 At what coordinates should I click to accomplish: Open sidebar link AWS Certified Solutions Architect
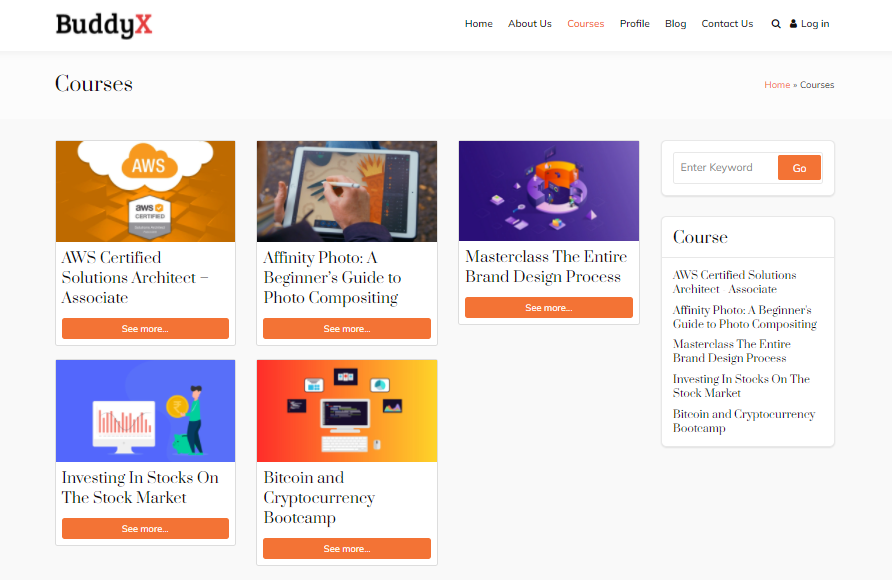[x=734, y=282]
